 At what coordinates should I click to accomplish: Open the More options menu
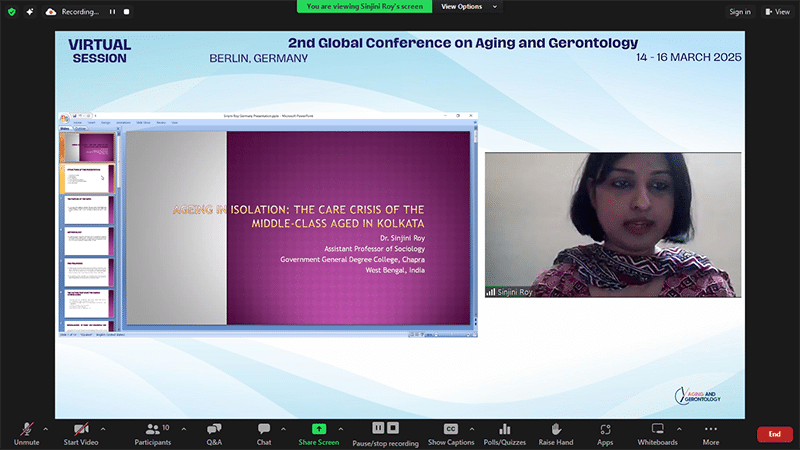point(711,431)
